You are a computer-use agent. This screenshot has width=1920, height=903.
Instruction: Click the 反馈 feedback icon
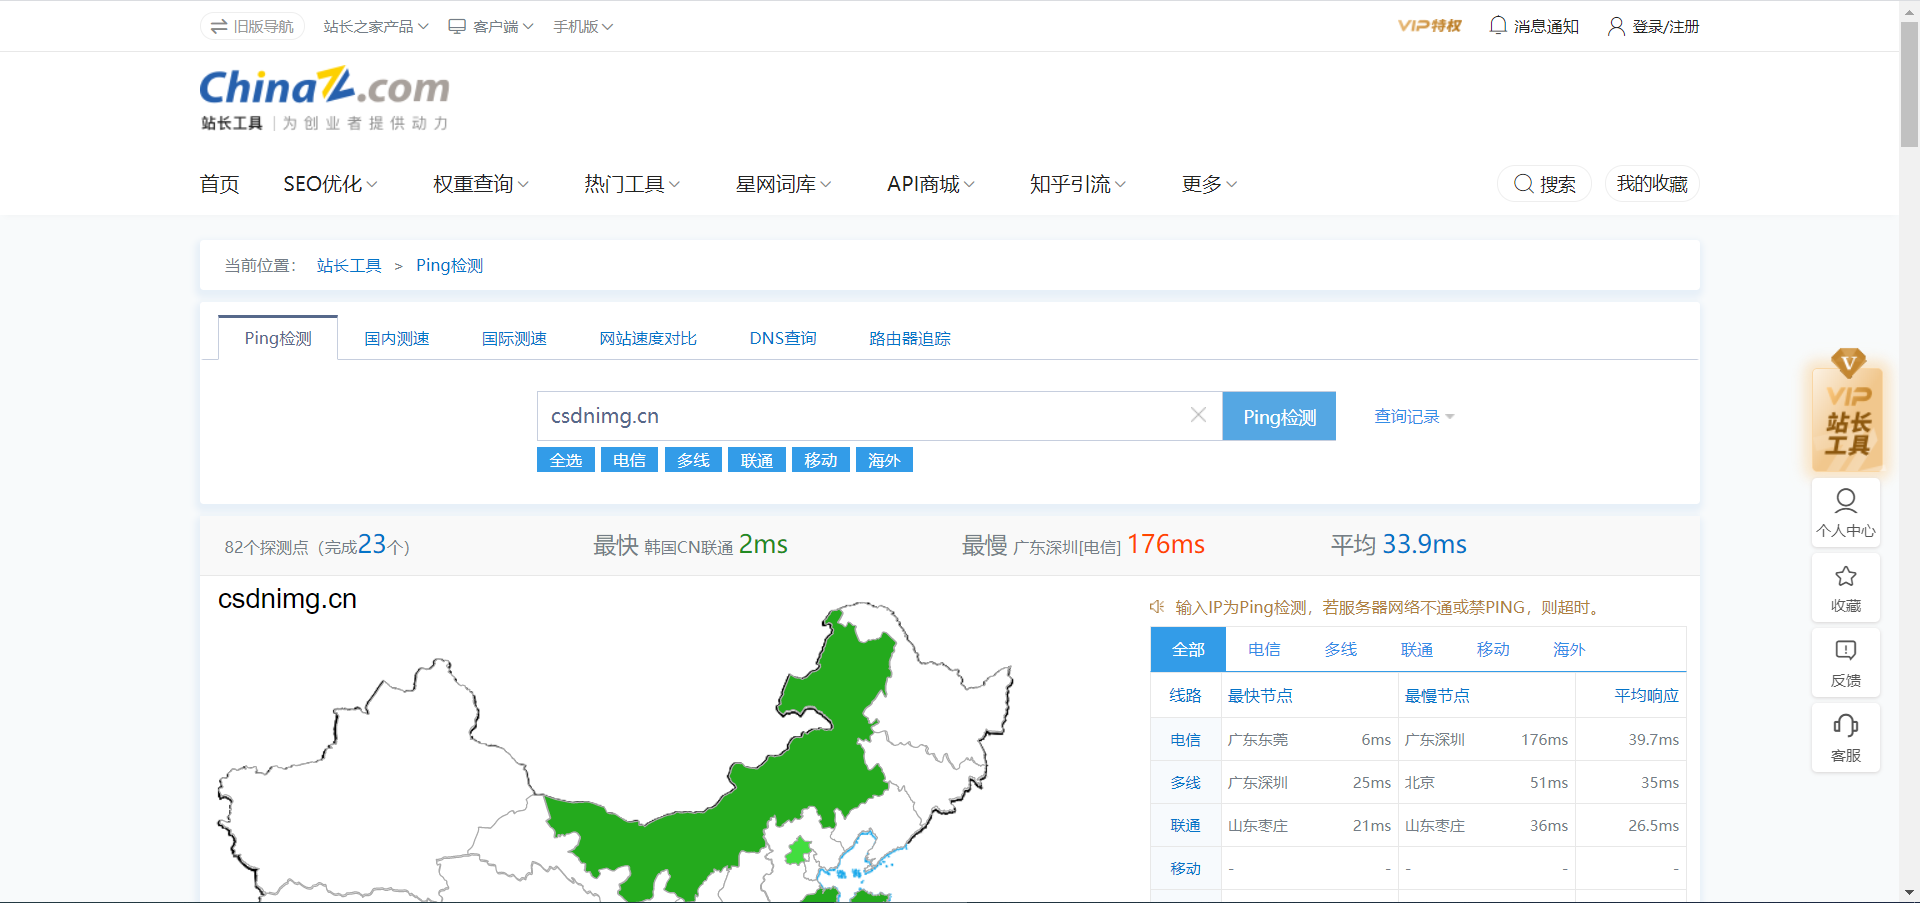click(x=1846, y=650)
